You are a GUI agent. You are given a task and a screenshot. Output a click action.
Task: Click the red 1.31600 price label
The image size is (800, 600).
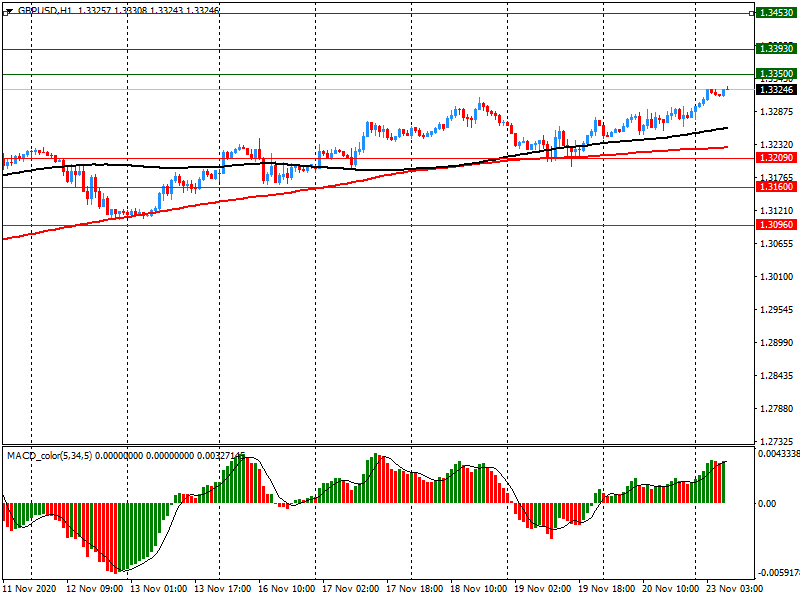[776, 187]
